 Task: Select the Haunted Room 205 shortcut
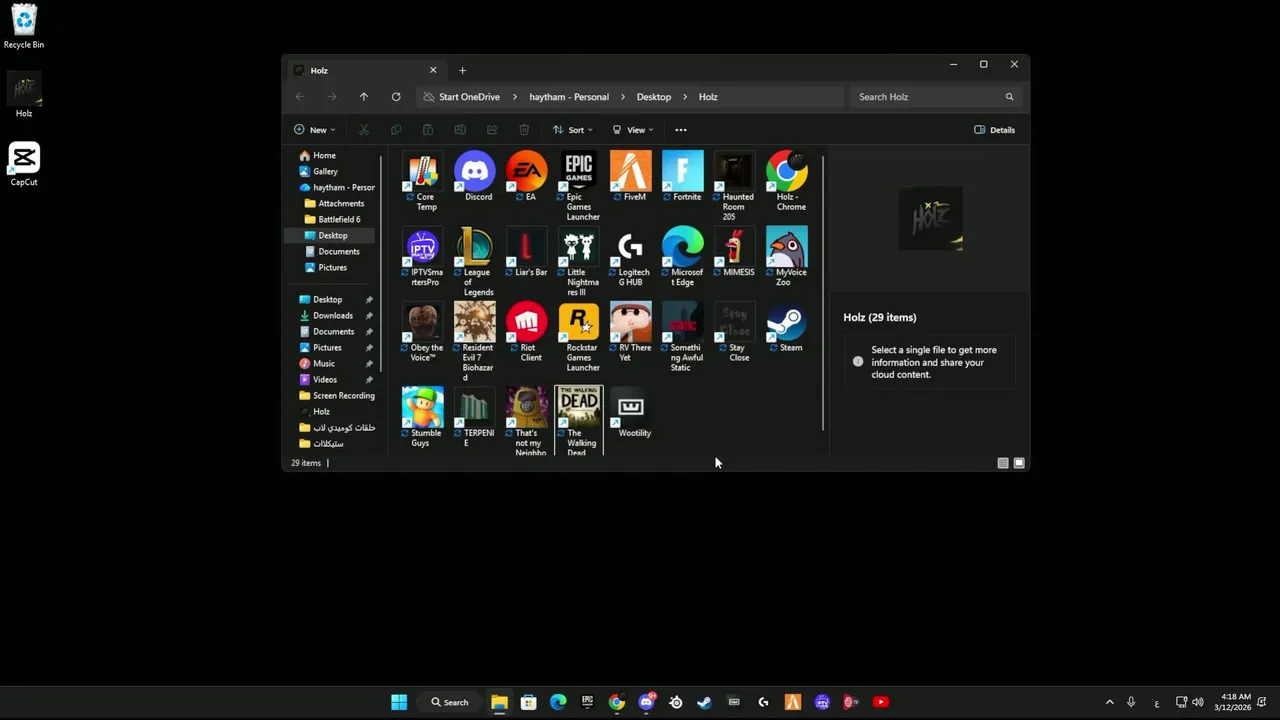[x=735, y=186]
